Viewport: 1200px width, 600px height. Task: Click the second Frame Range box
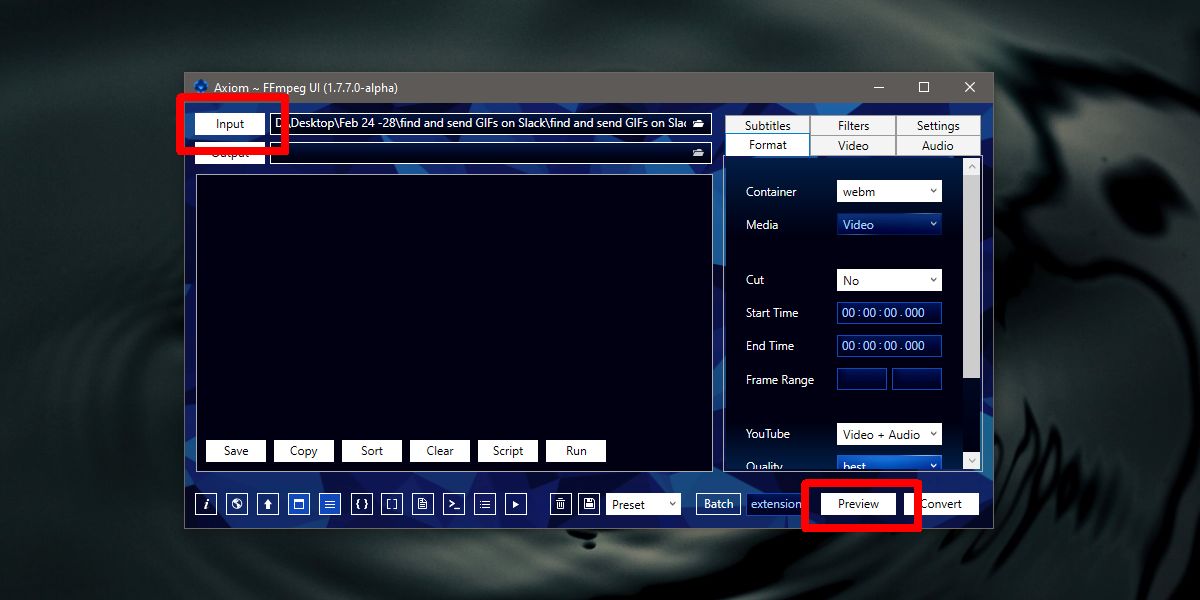click(x=917, y=379)
